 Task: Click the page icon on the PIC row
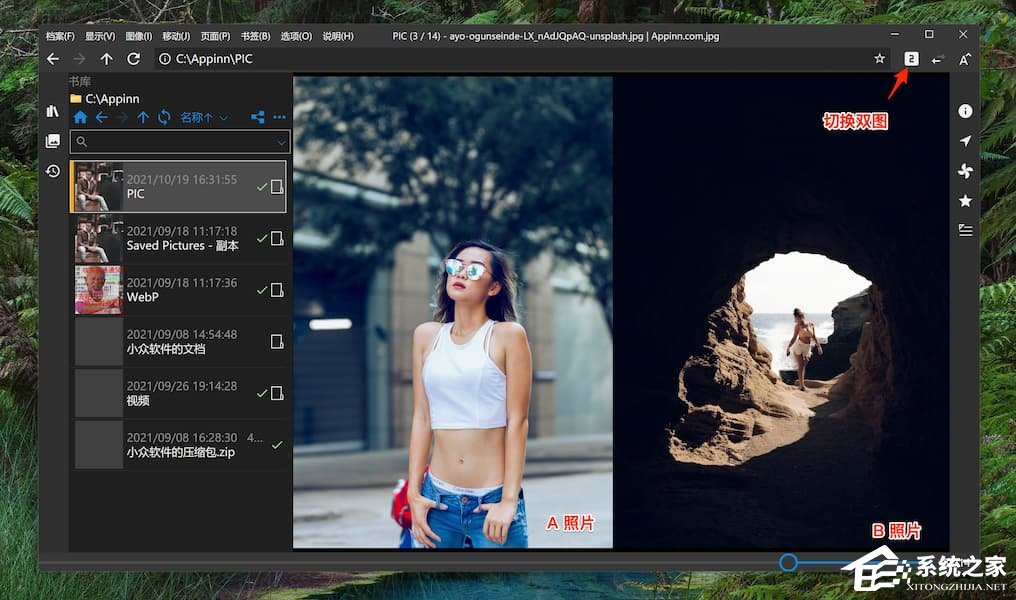click(x=277, y=187)
